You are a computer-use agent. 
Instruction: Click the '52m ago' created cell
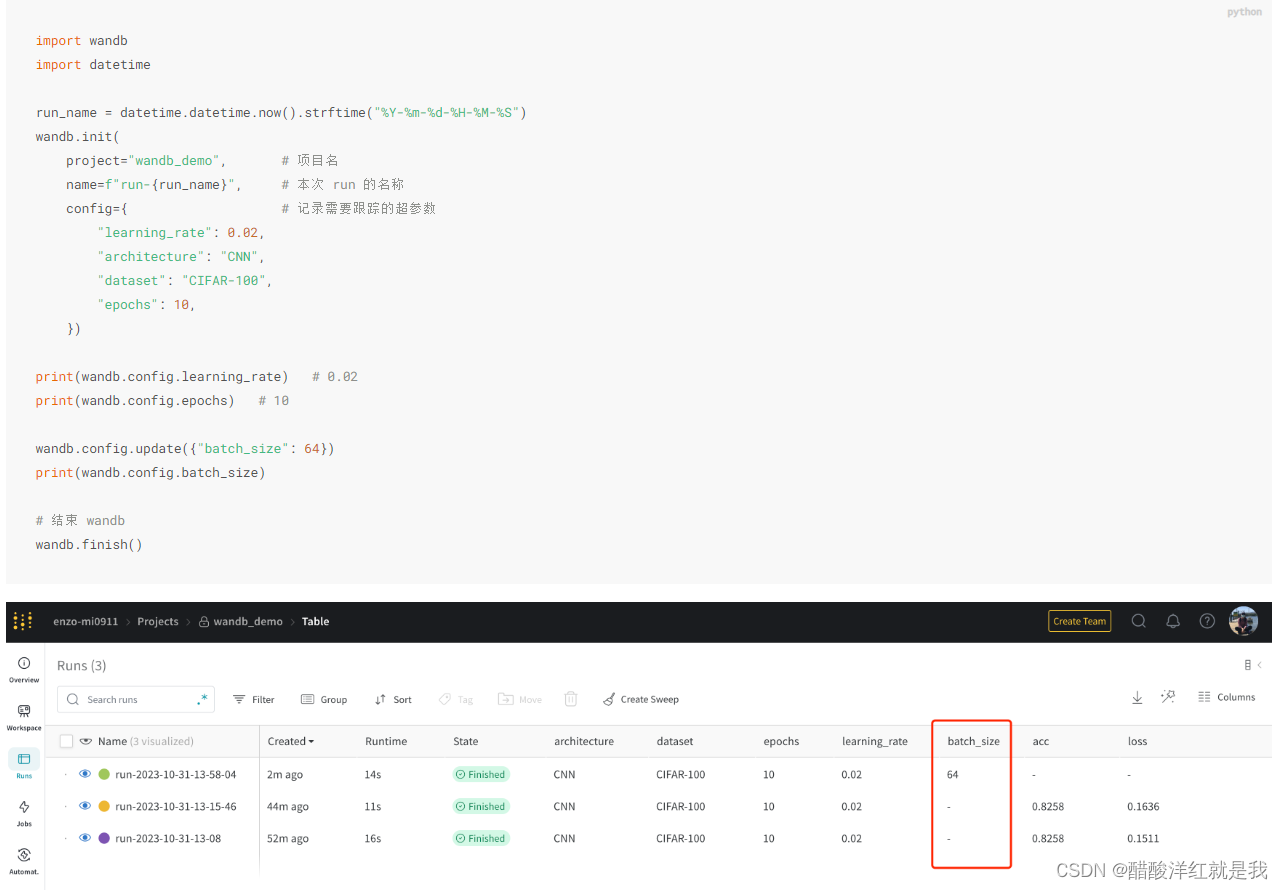(288, 838)
